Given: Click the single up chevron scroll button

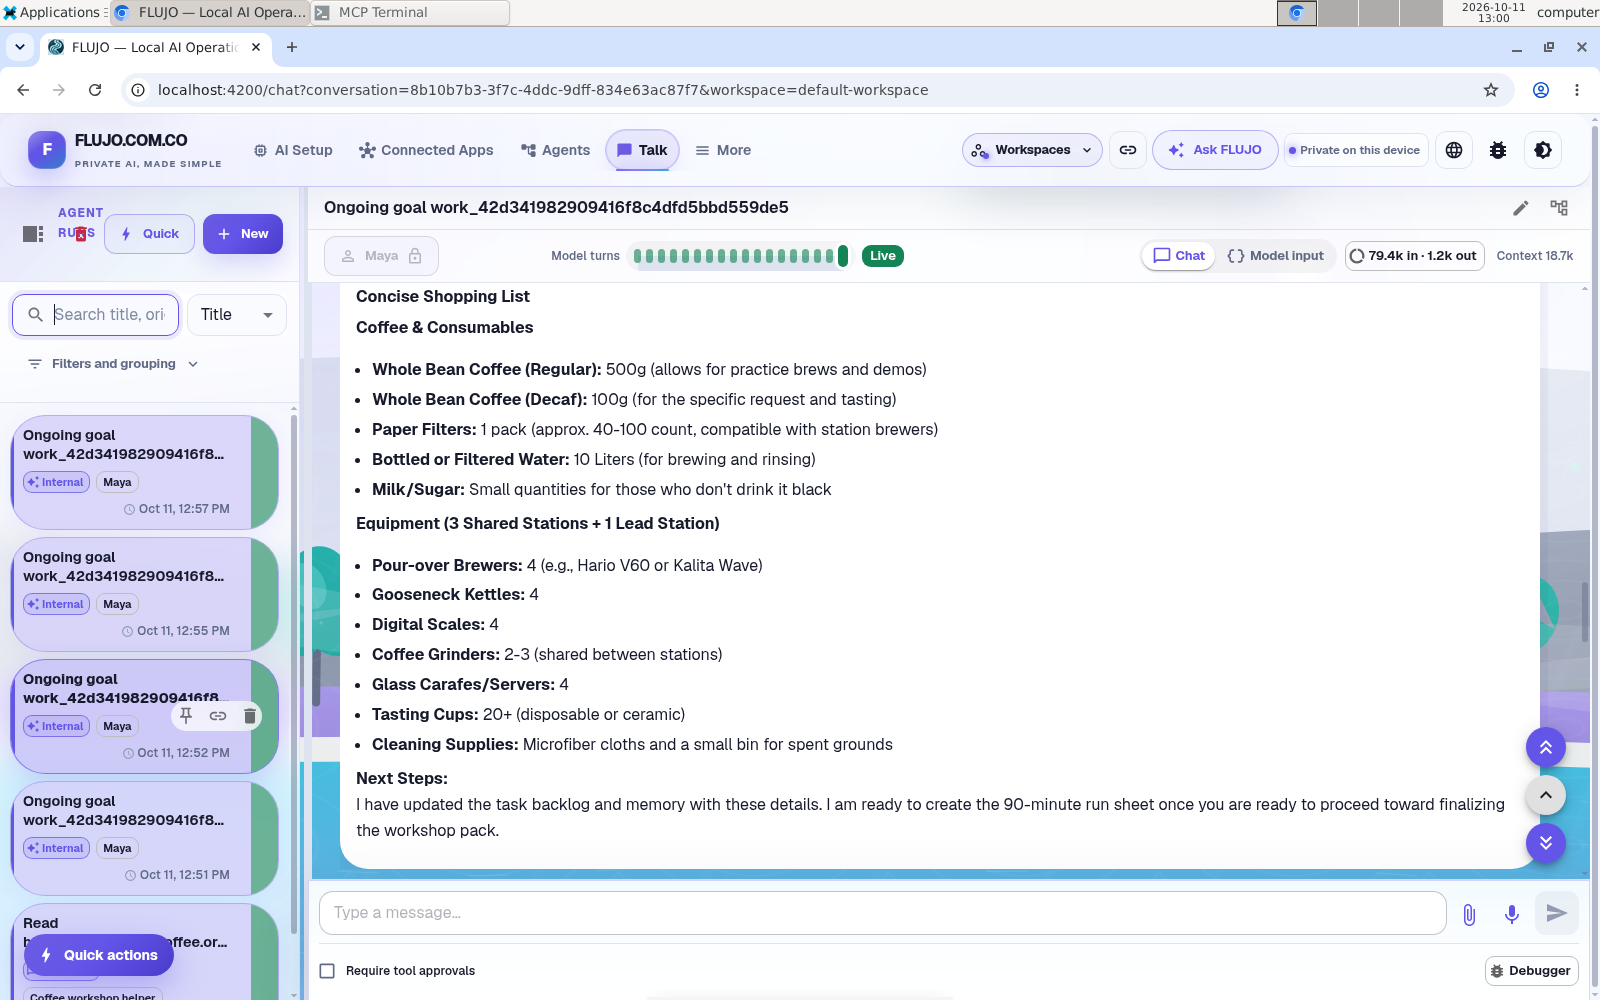Looking at the screenshot, I should (1546, 795).
